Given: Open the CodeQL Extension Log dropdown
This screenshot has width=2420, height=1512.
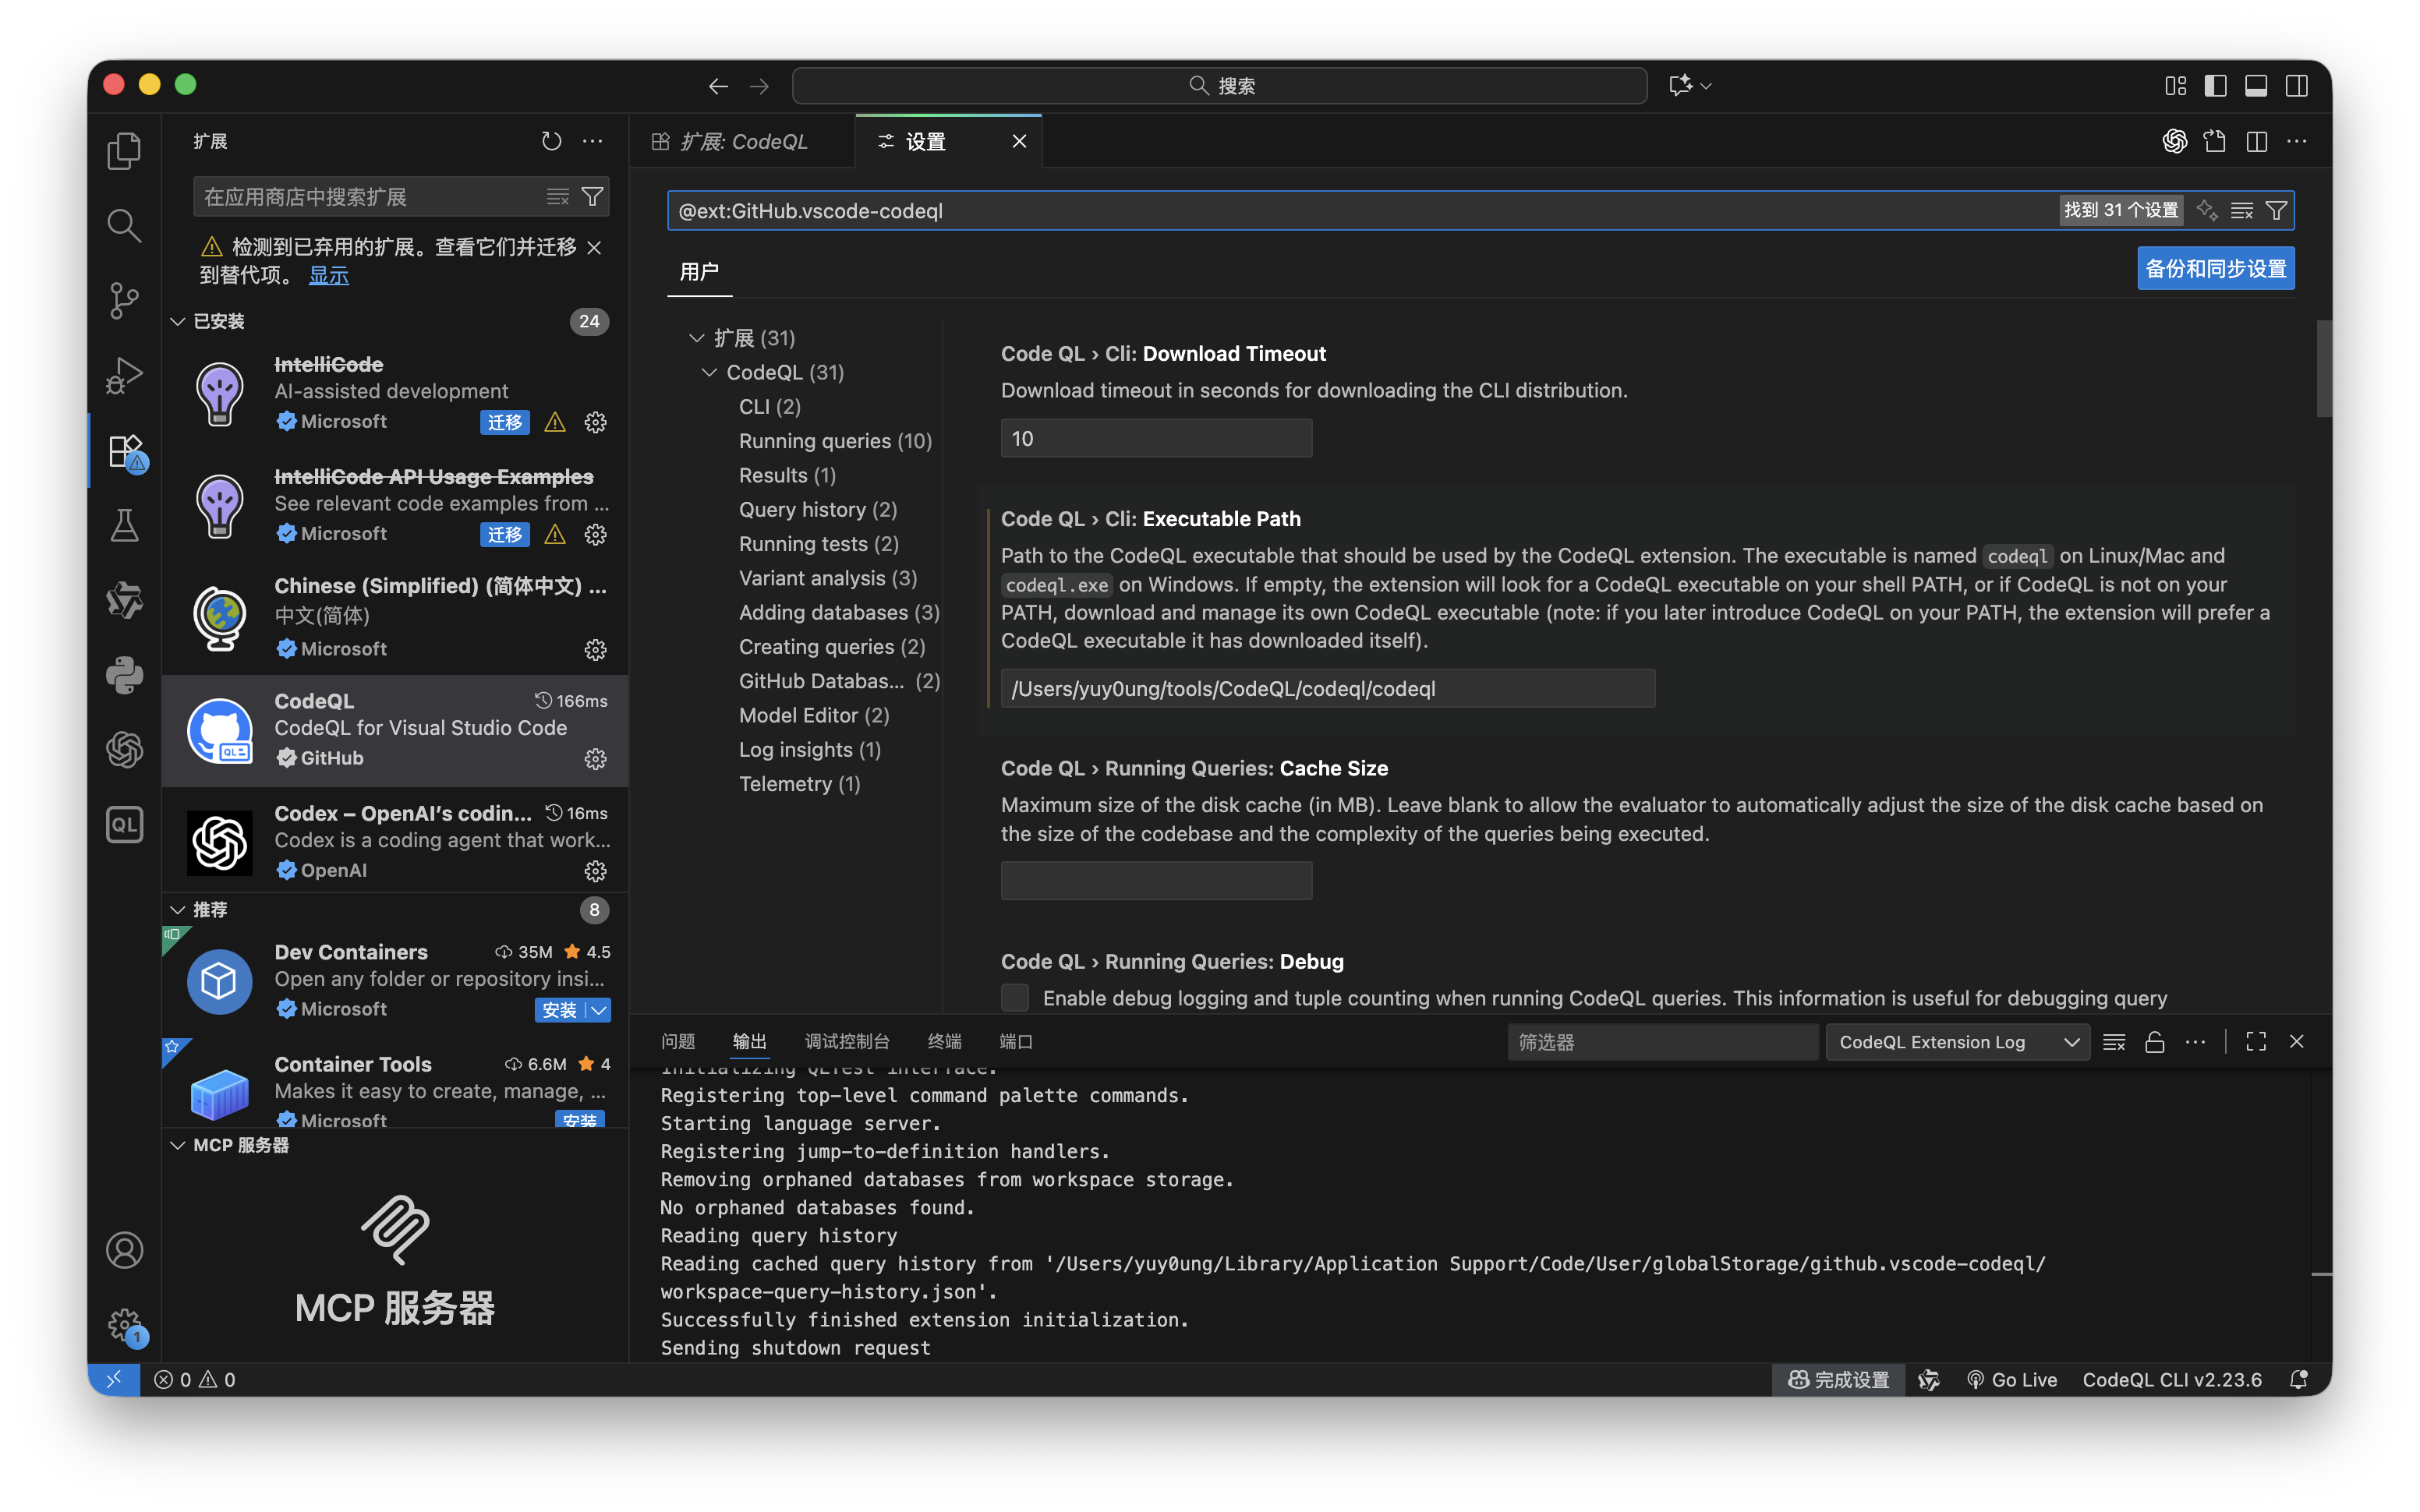Looking at the screenshot, I should (1957, 1042).
